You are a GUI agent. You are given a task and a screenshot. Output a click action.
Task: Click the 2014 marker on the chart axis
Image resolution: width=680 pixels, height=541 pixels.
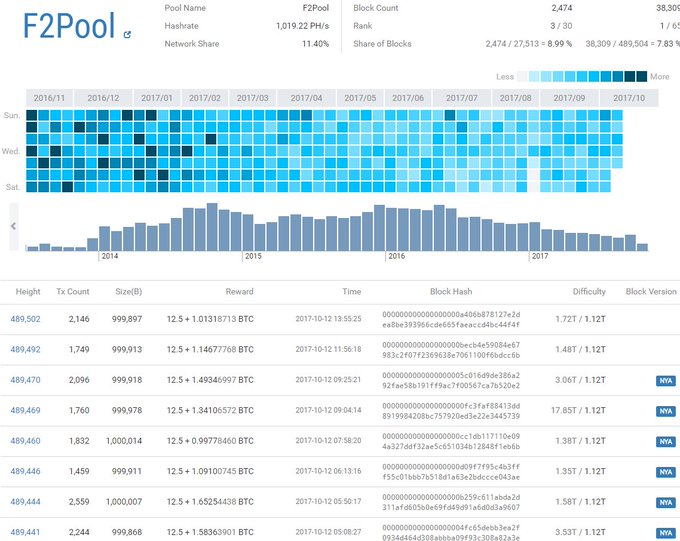(x=110, y=256)
